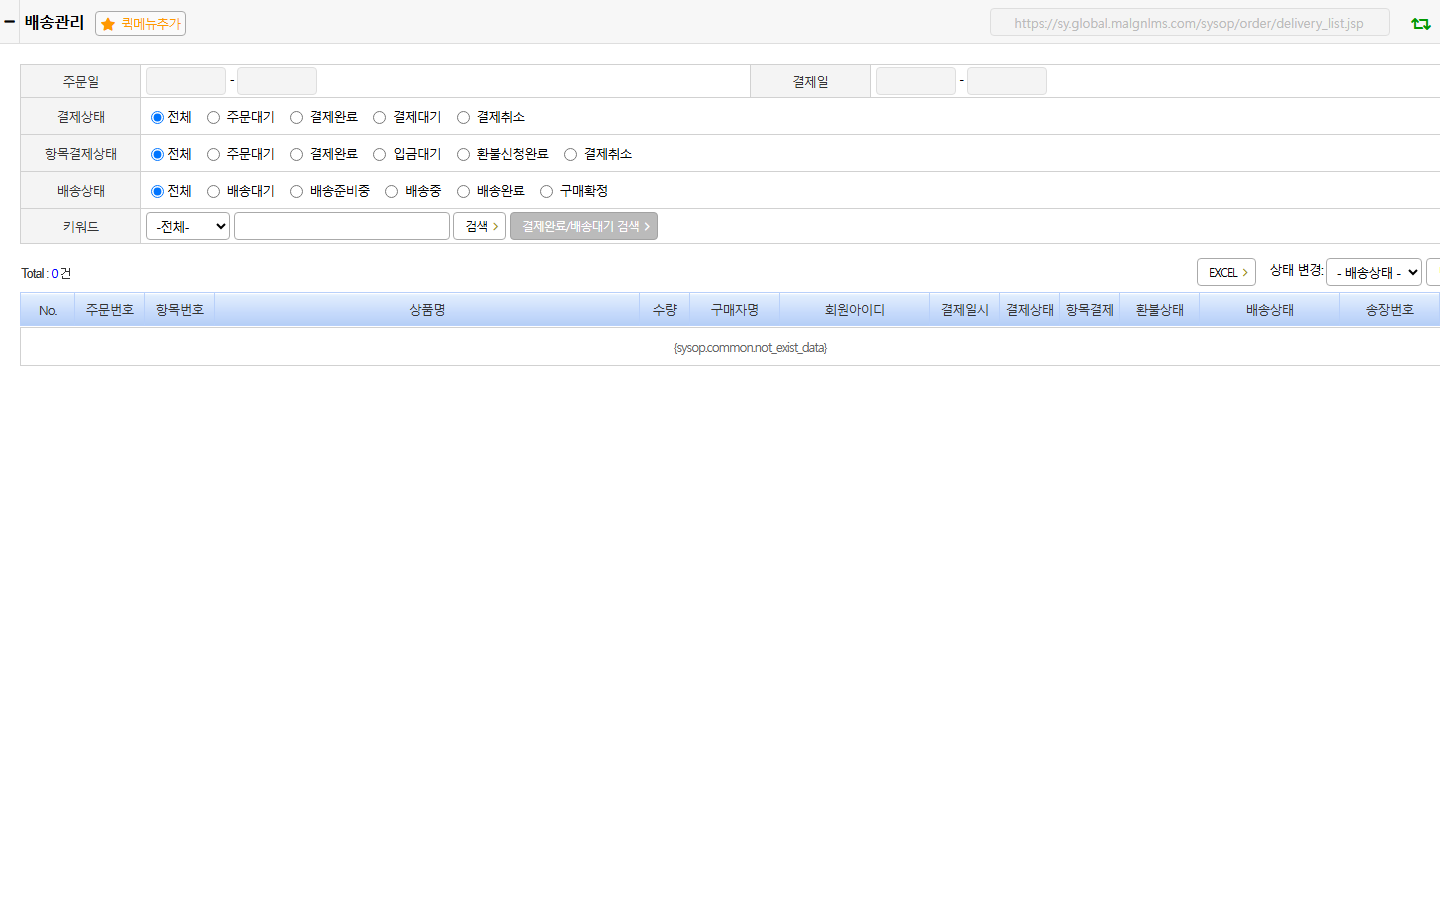Select 결제완료 for 결제상태
Image resolution: width=1440 pixels, height=900 pixels.
(x=296, y=117)
